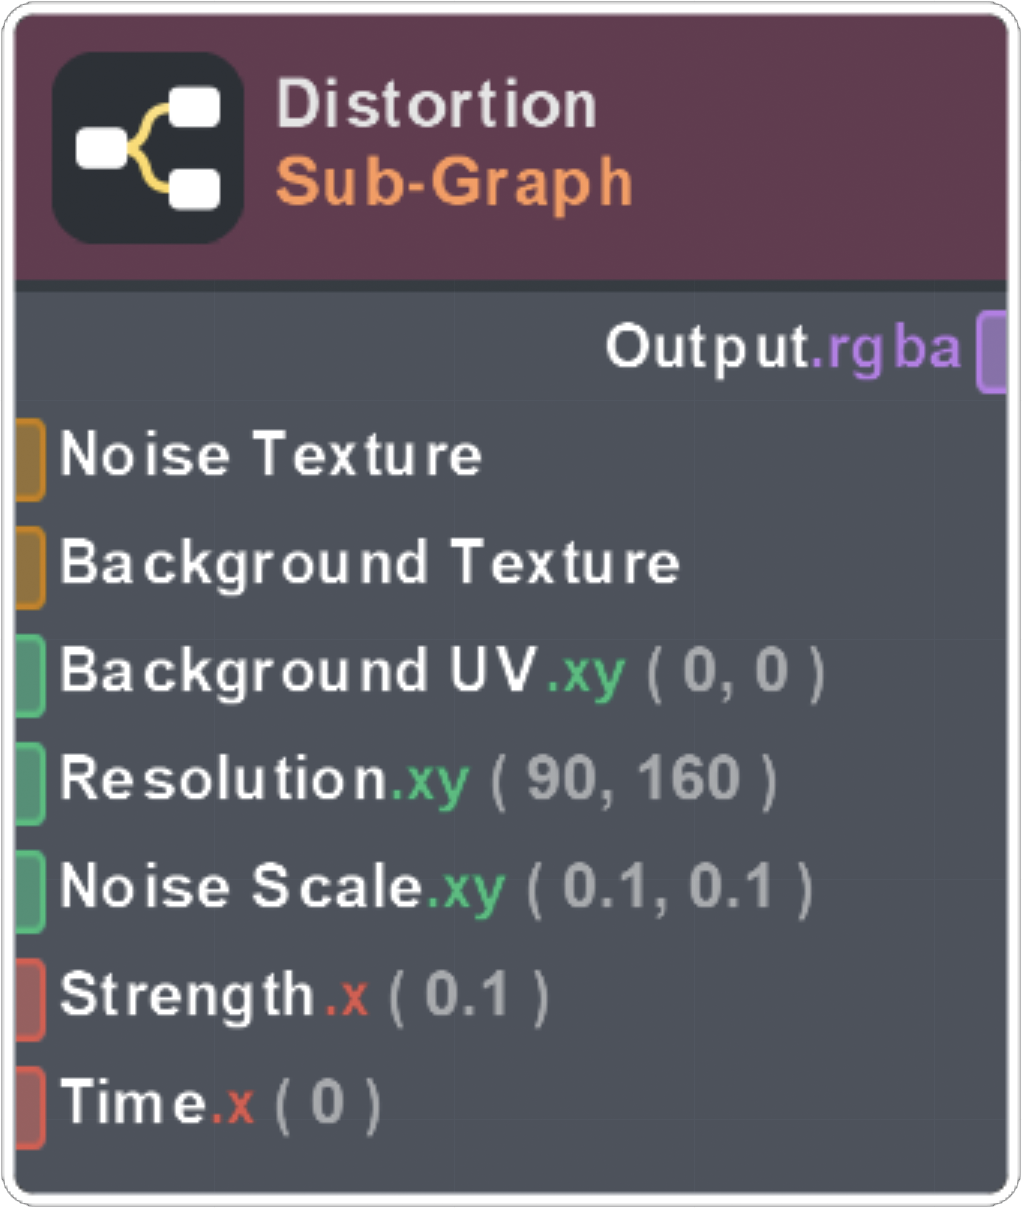Click the green Resolution input port
The width and height of the screenshot is (1022, 1208).
pos(30,783)
